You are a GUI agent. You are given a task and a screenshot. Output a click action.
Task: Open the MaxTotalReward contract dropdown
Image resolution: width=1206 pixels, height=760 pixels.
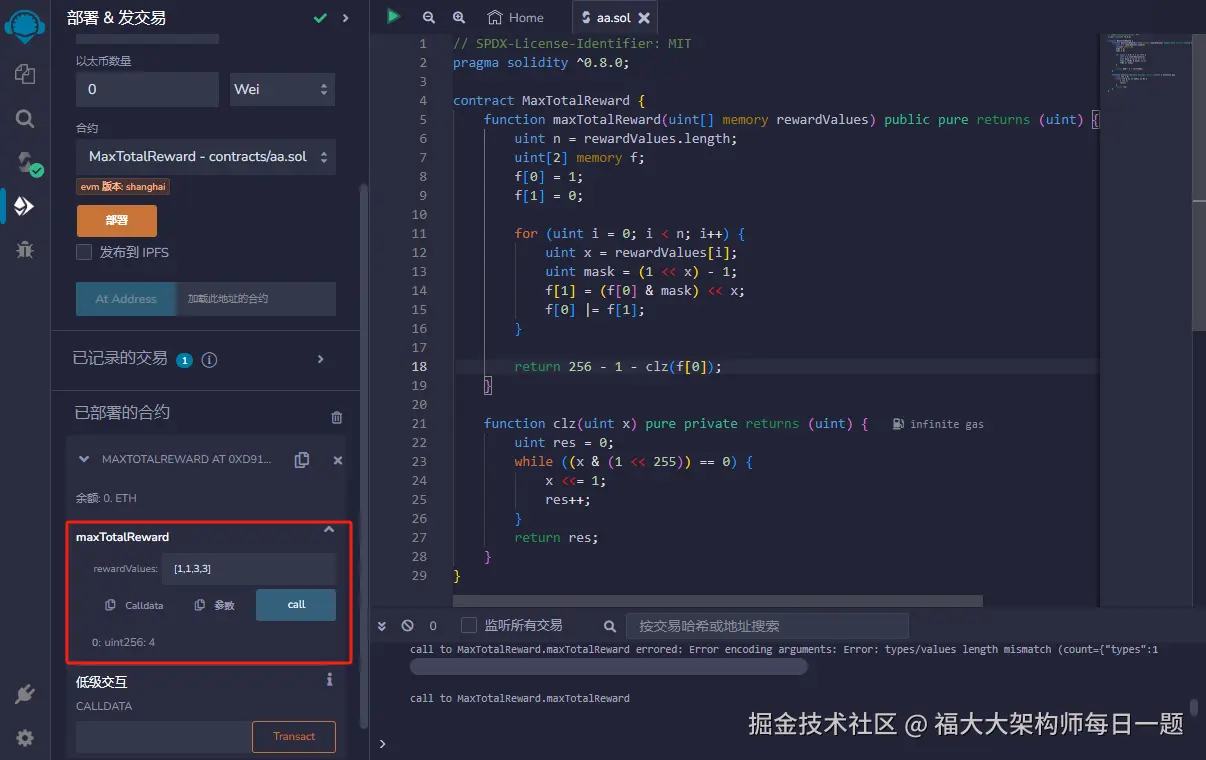click(x=206, y=157)
